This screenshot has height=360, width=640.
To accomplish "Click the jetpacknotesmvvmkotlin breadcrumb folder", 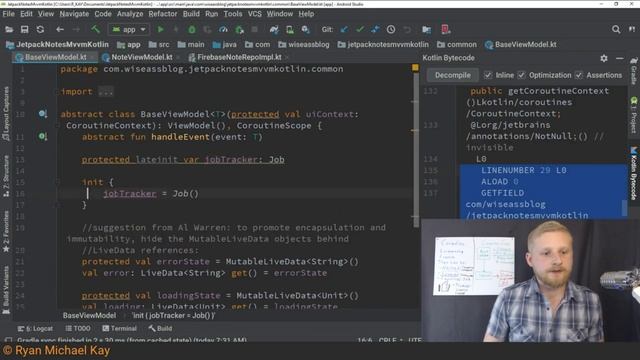I will pos(383,44).
